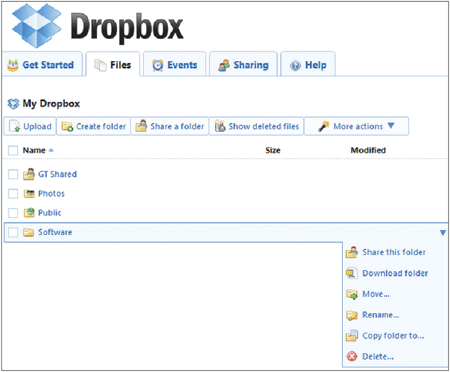
Task: Click the Software folder icon
Action: 29,232
